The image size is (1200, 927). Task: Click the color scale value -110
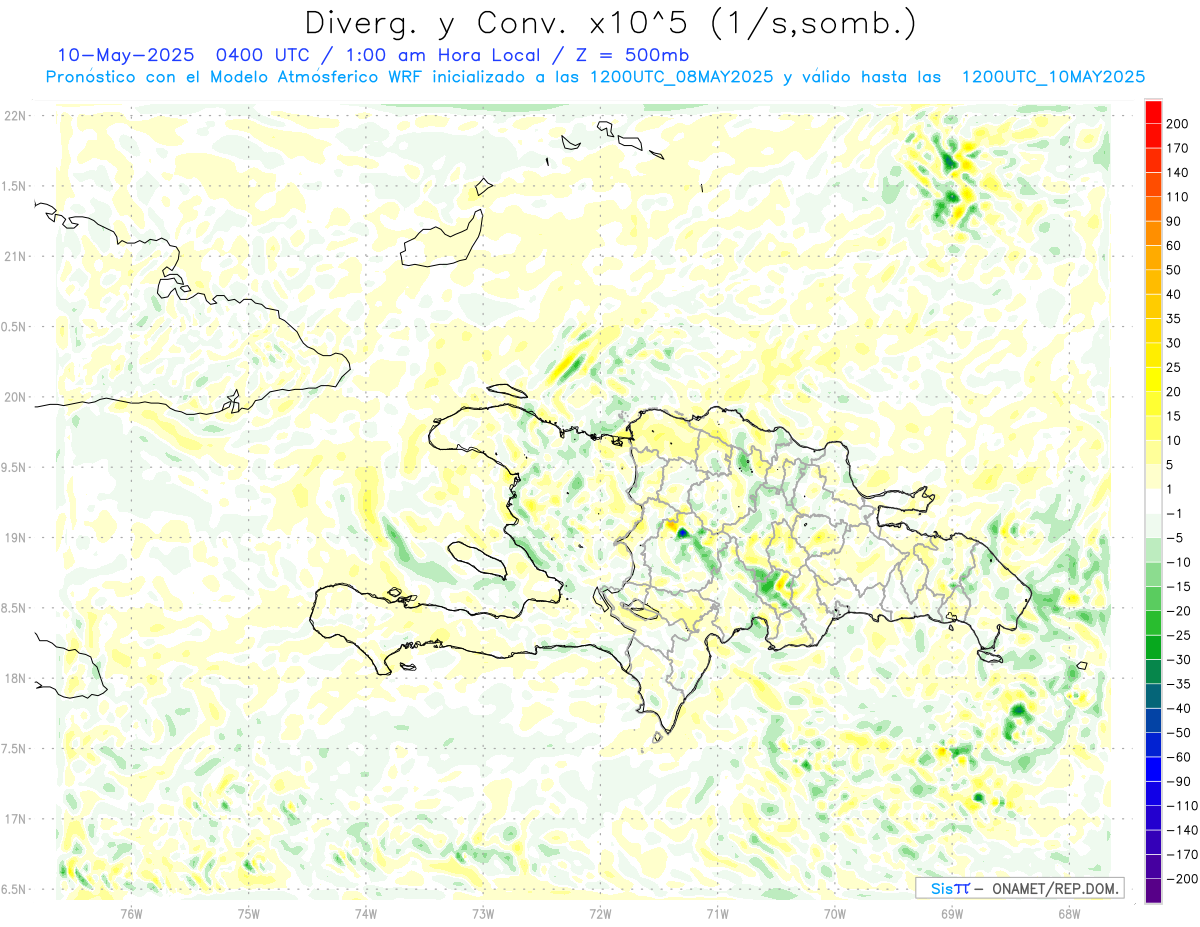[1182, 806]
